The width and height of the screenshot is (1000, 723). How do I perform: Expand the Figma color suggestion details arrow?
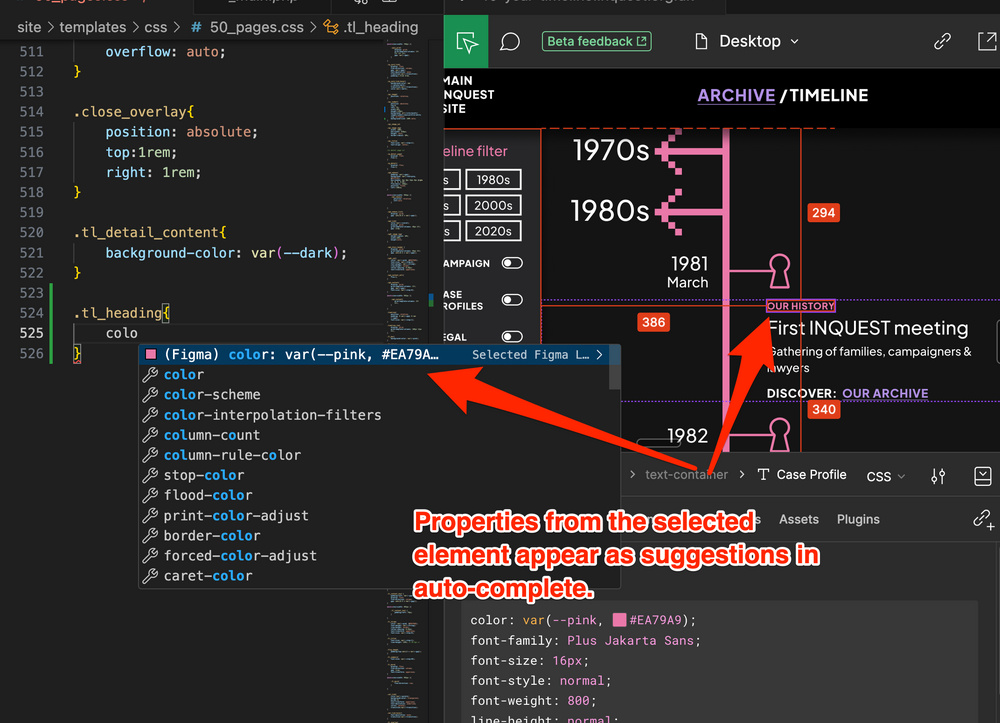[599, 354]
